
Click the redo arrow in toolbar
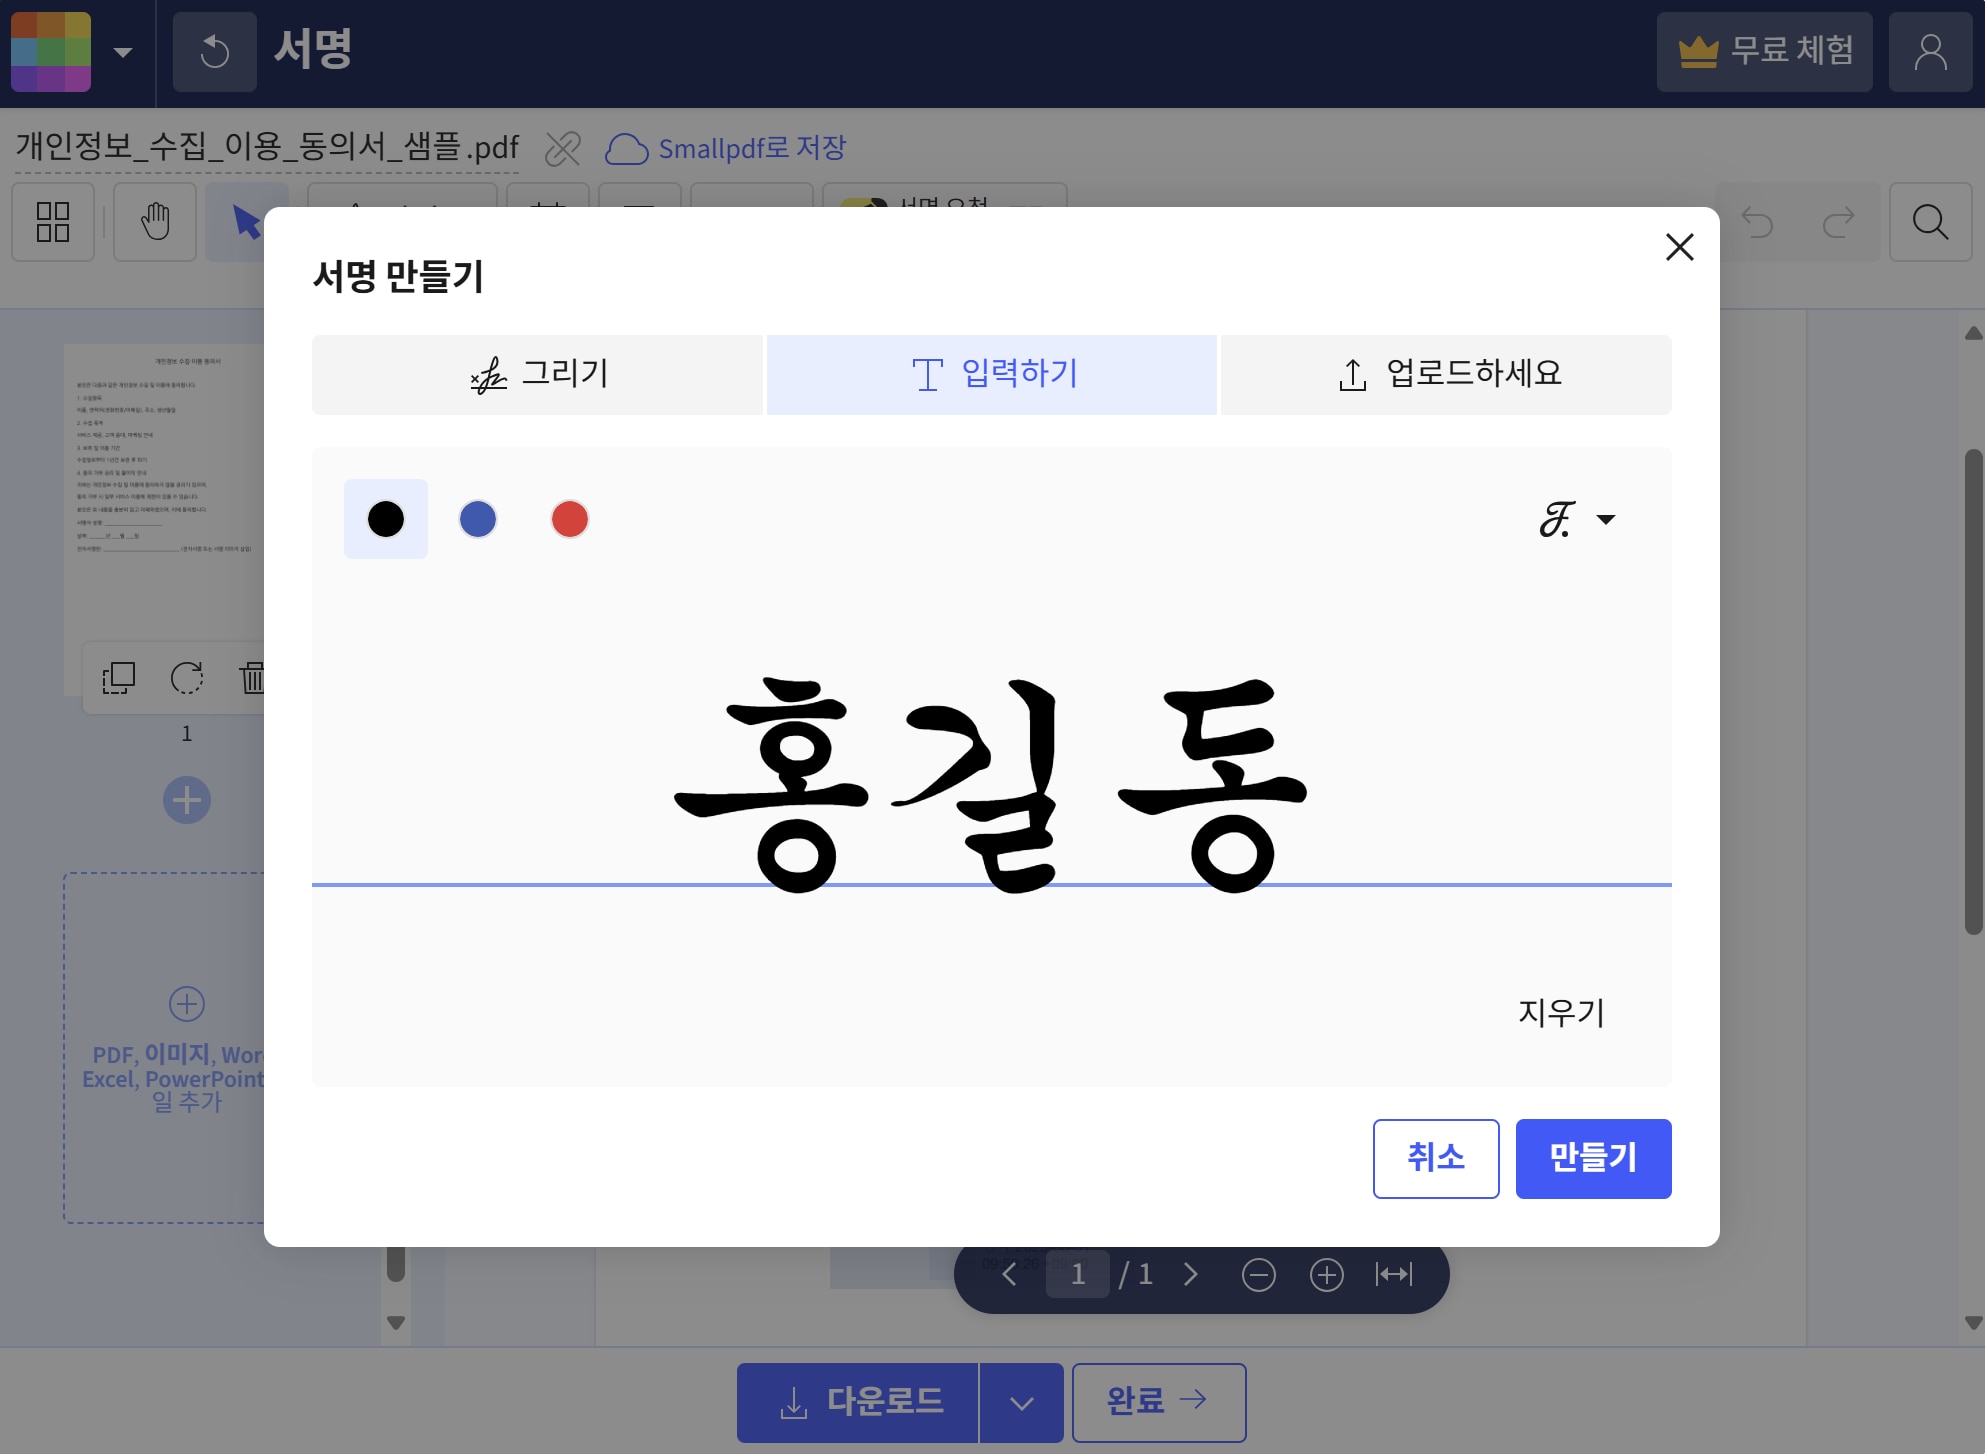tap(1838, 222)
